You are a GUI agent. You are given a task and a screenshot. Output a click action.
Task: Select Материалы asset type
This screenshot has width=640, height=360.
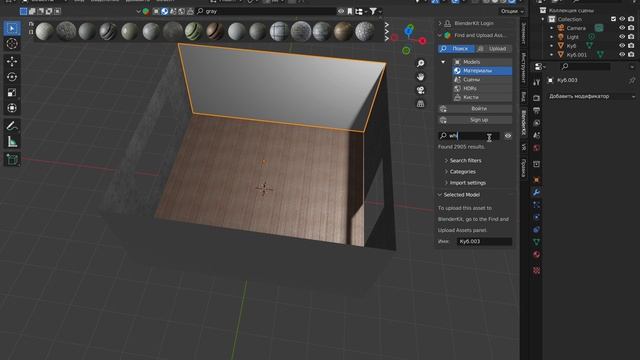(482, 71)
